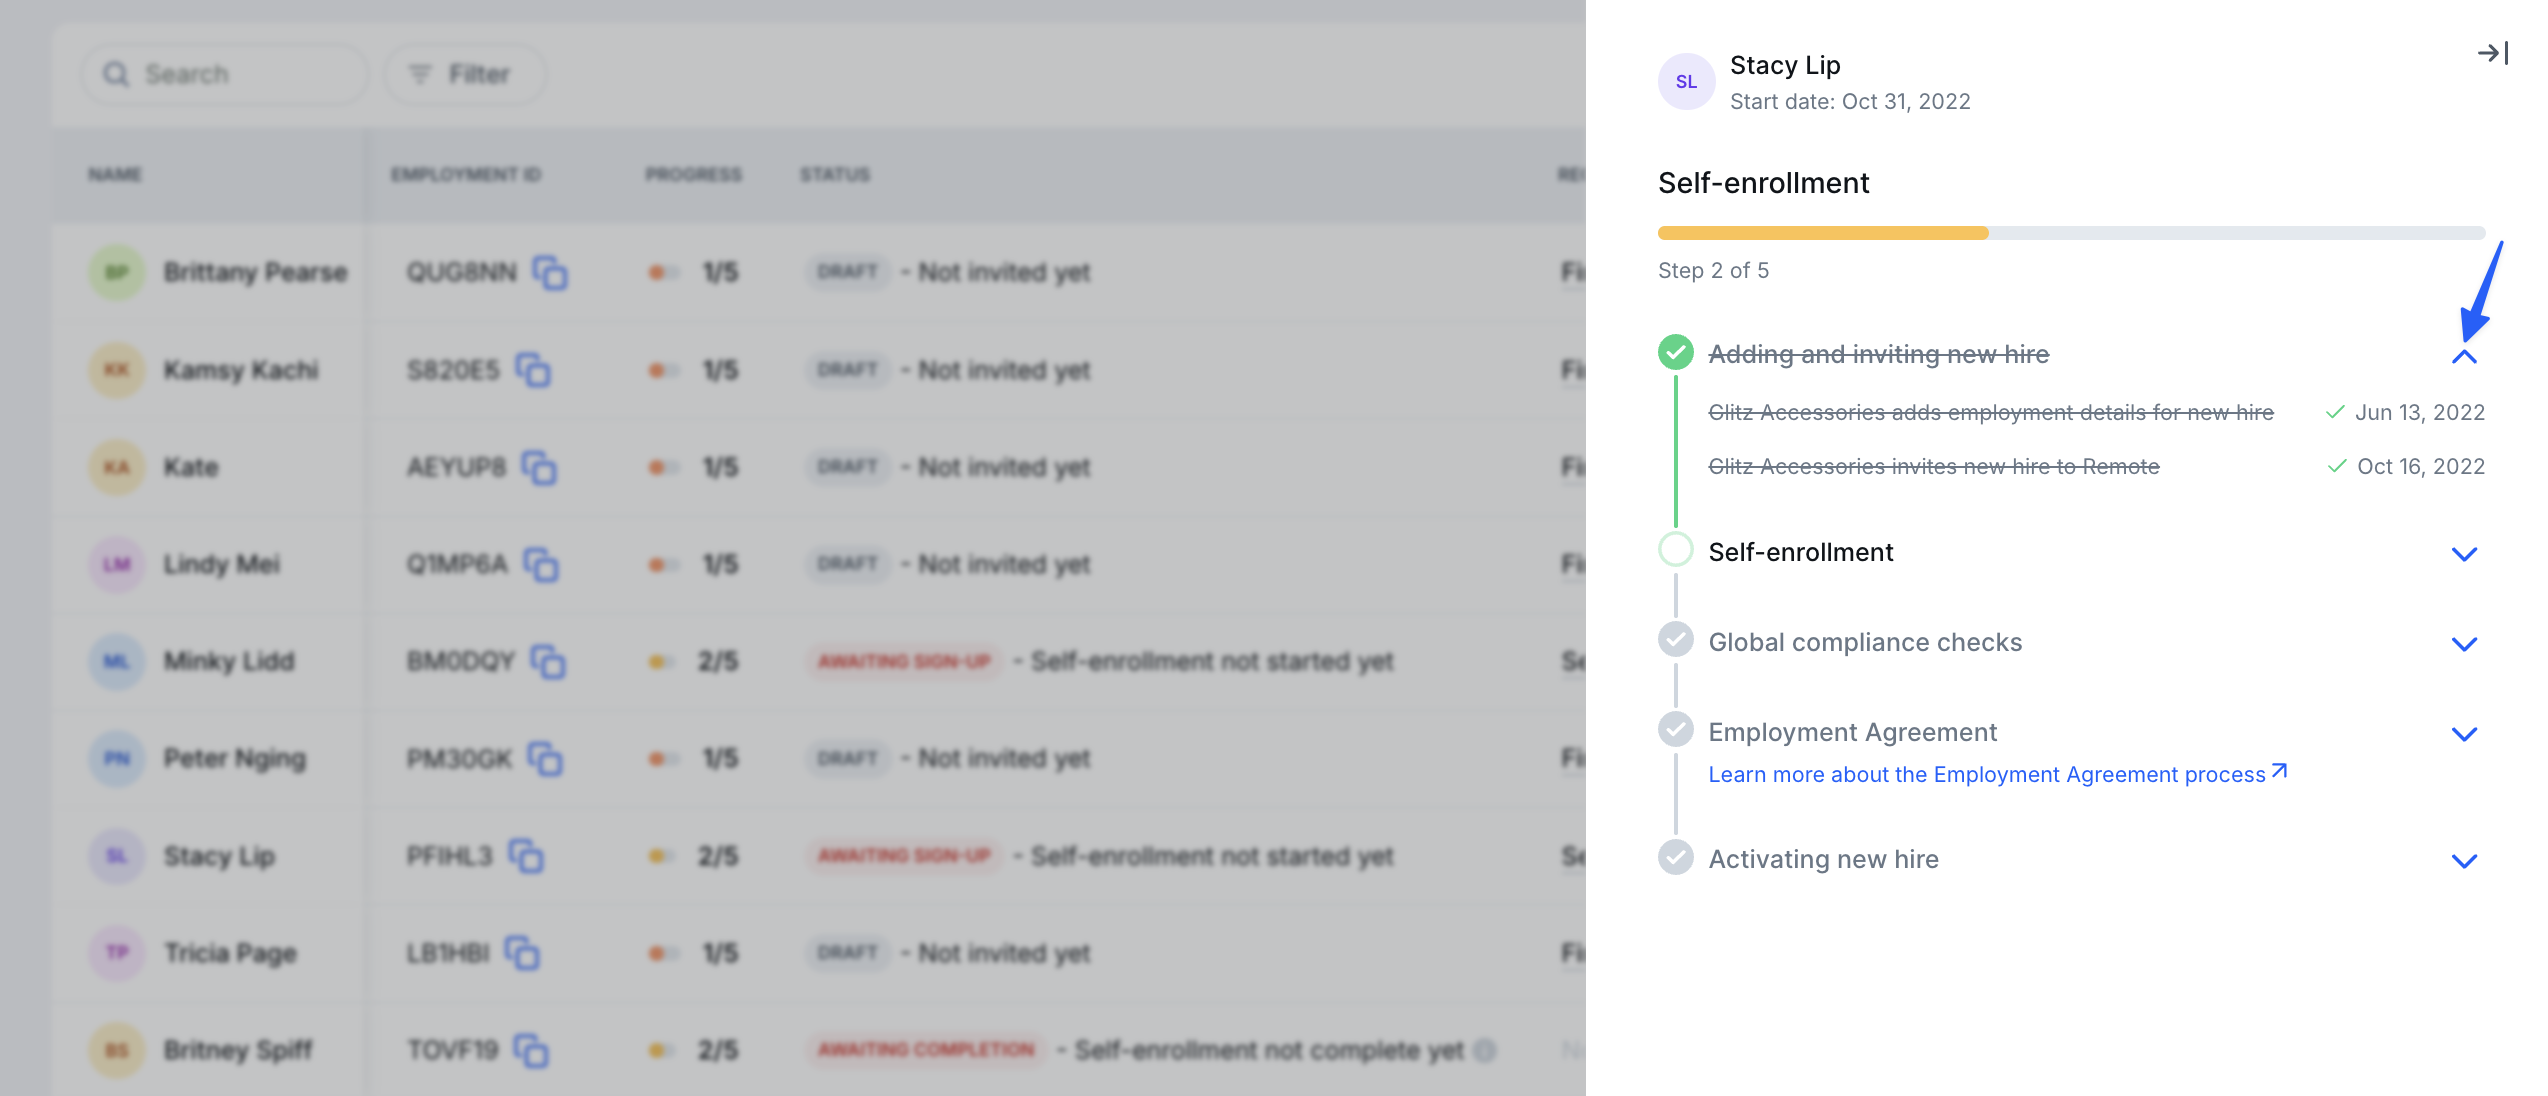Click Global compliance checks step circle
2548x1096 pixels.
[1676, 640]
